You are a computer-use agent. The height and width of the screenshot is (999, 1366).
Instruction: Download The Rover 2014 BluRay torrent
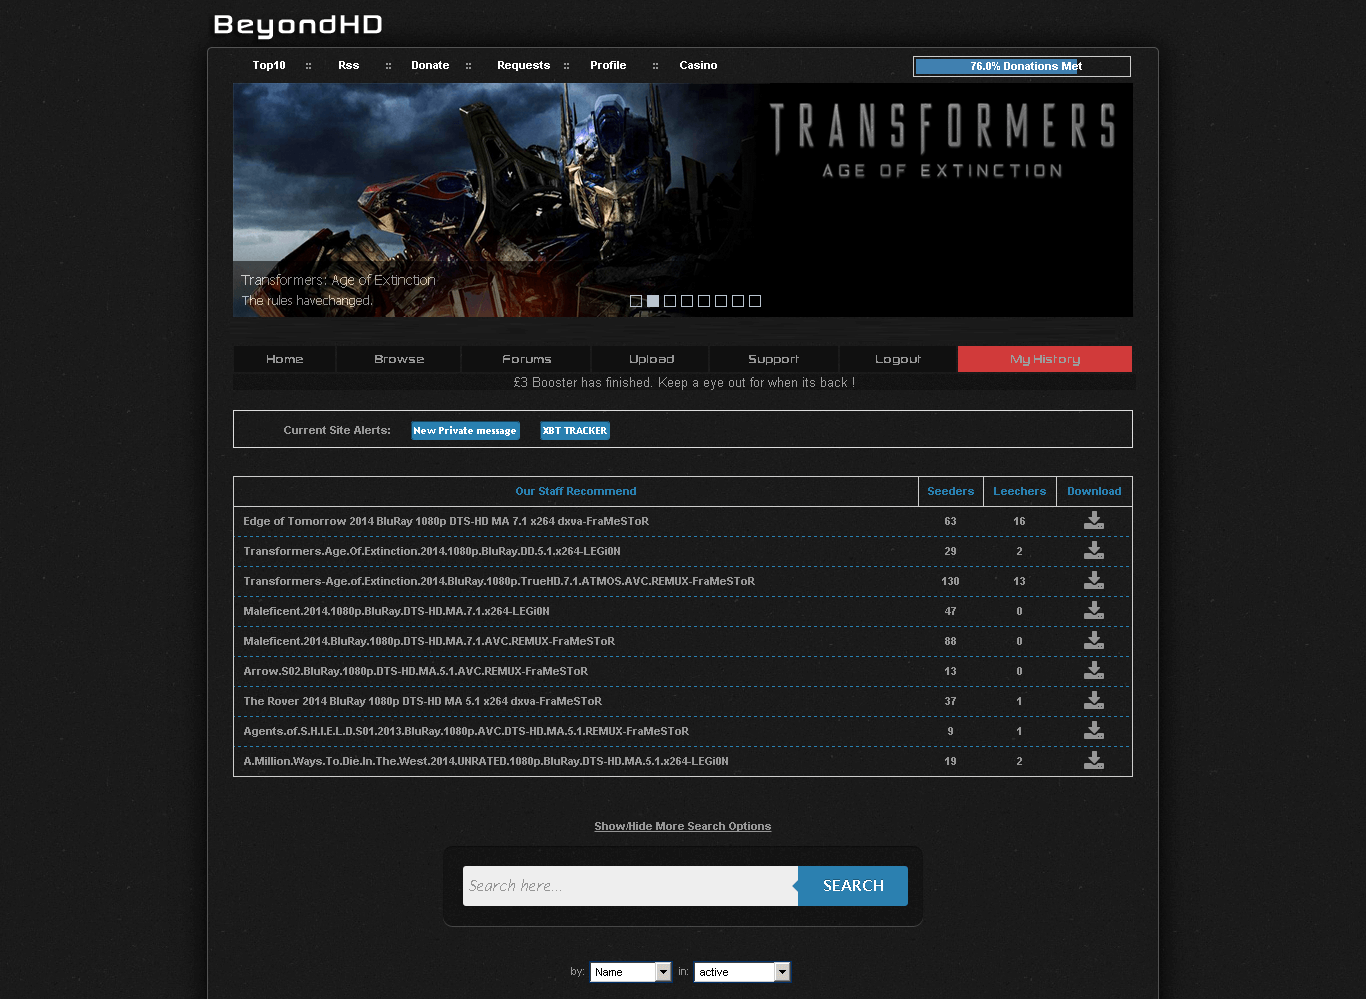tap(1094, 701)
